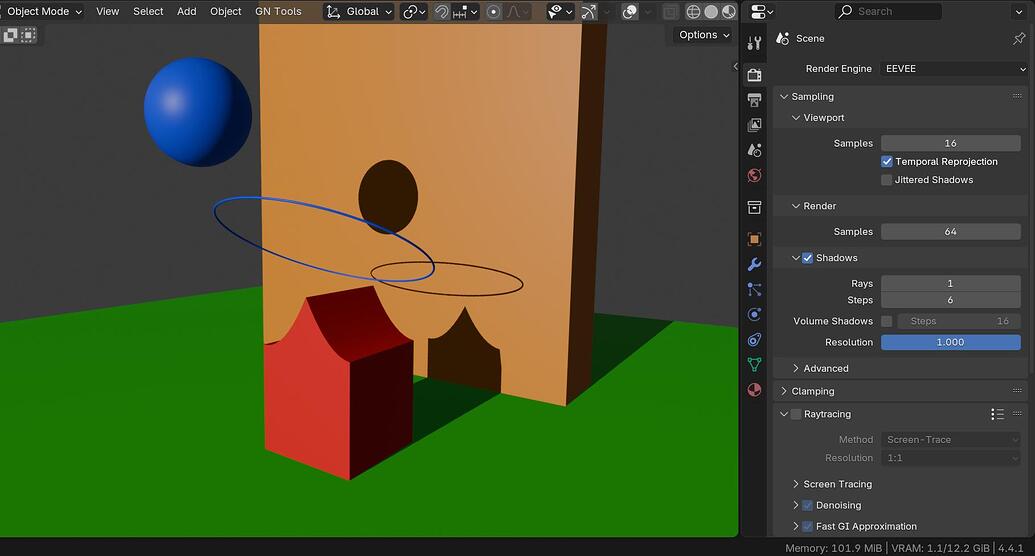Click the Viewport Samples field showing 16

(951, 143)
